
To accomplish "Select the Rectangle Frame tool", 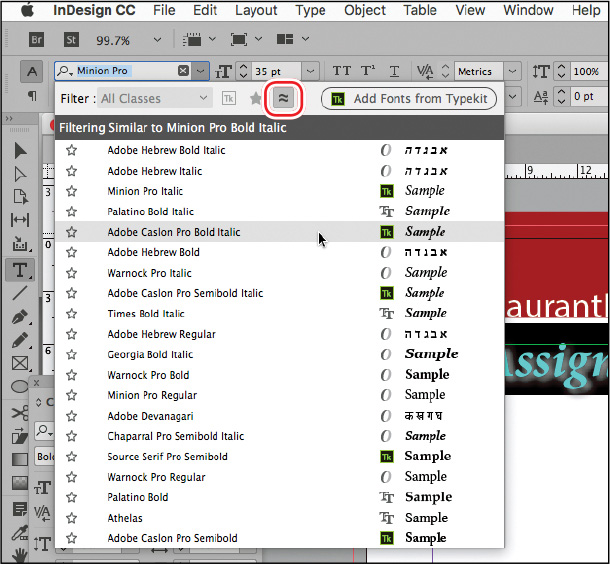I will [x=20, y=363].
